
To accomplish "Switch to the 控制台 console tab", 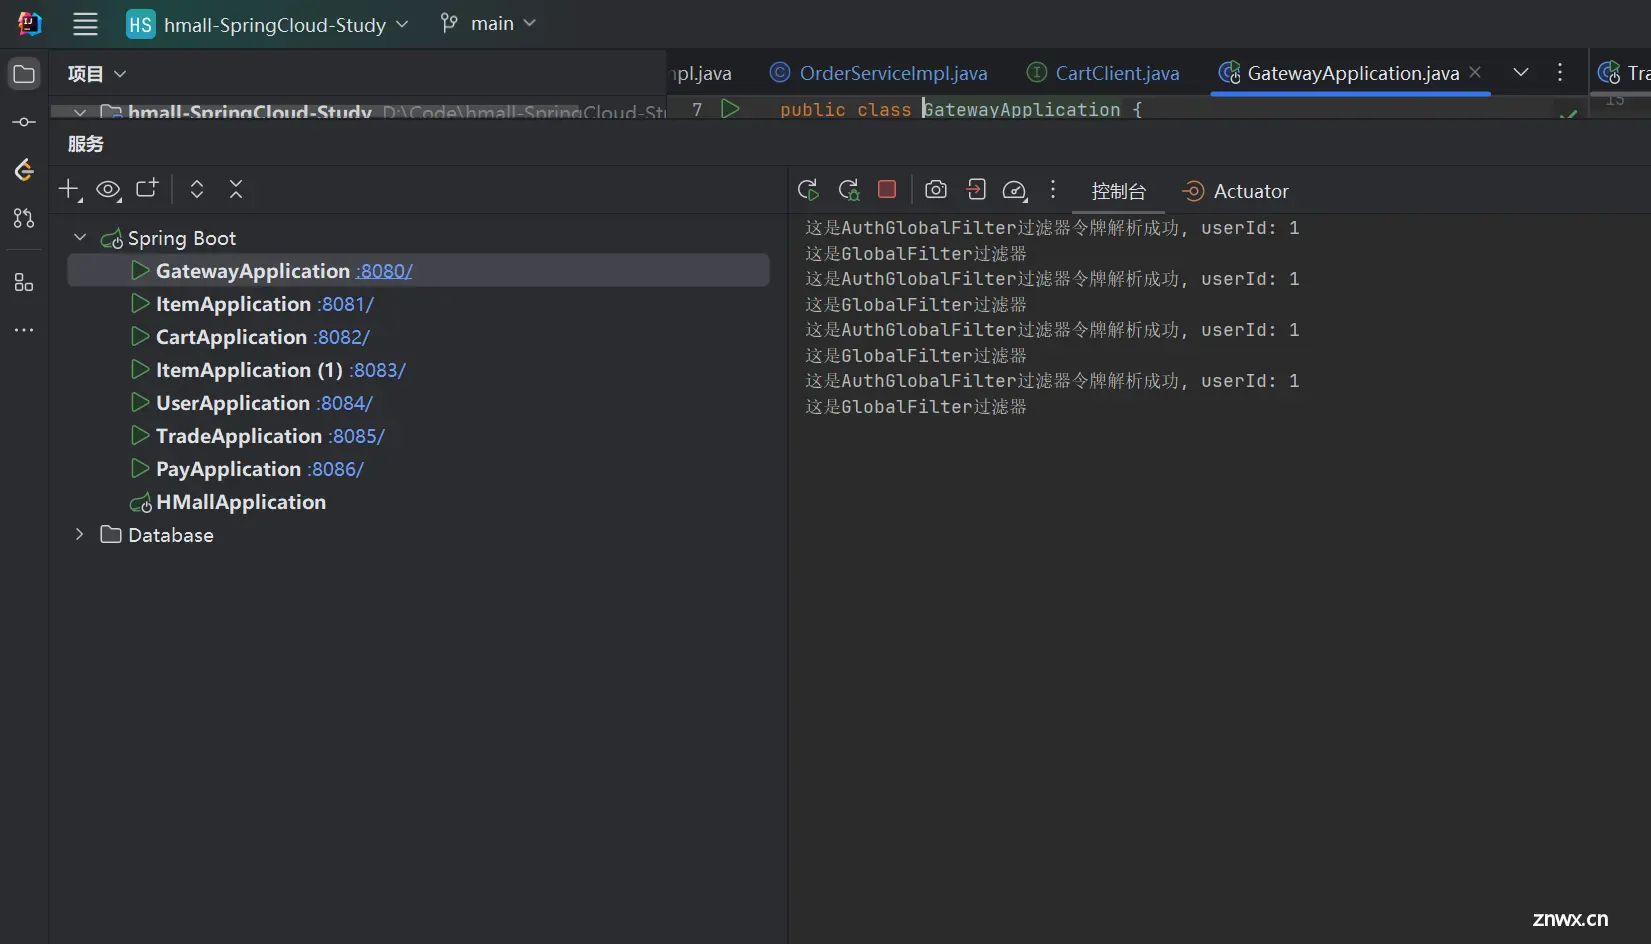I will 1118,191.
